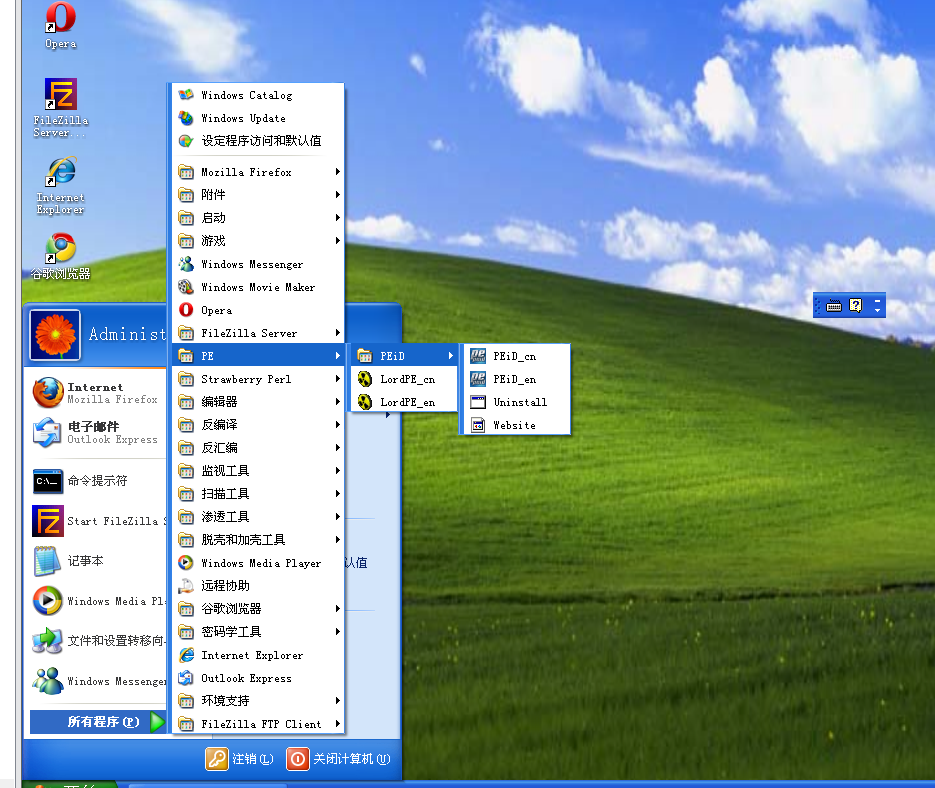Open Windows Messenger in left start pane
The image size is (935, 788).
pyautogui.click(x=99, y=681)
